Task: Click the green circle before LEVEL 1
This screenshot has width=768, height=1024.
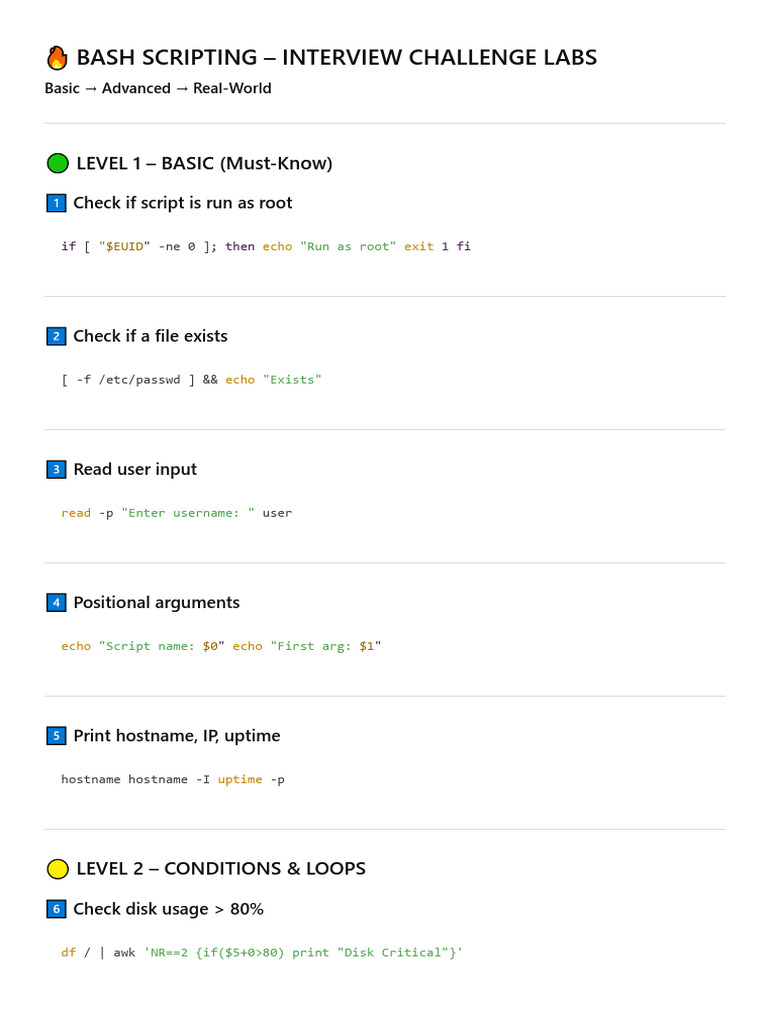Action: click(58, 163)
